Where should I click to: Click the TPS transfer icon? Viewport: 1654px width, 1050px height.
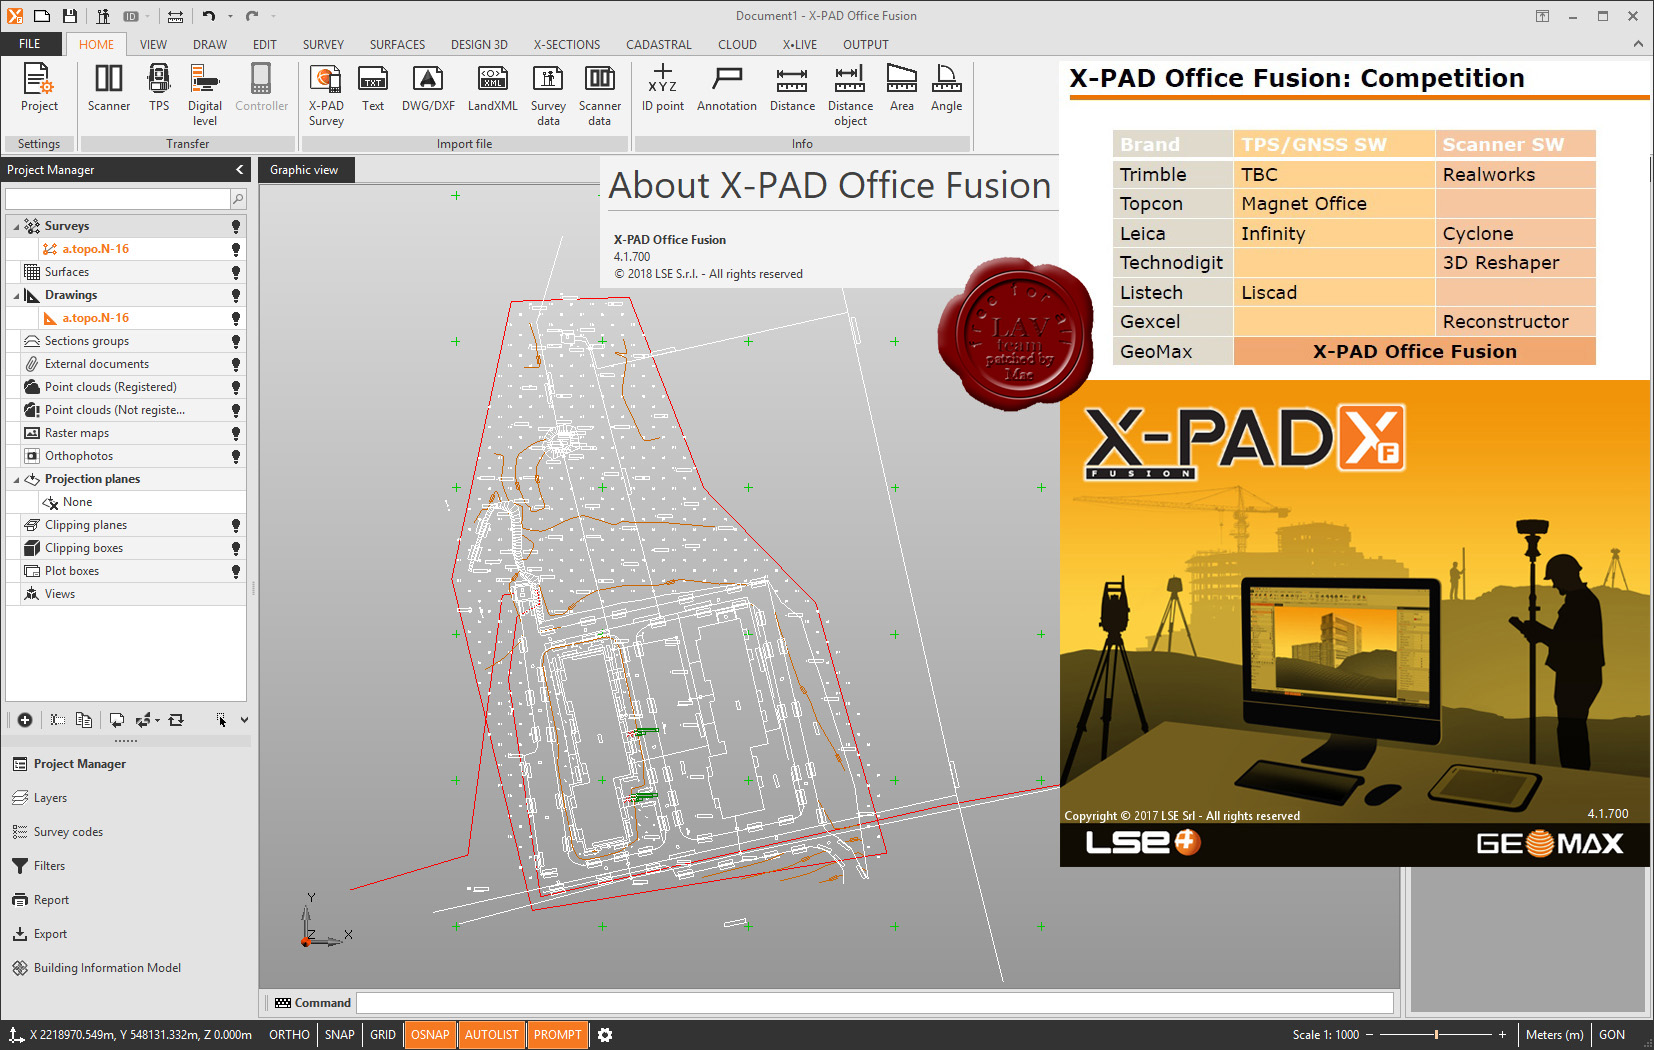[159, 88]
